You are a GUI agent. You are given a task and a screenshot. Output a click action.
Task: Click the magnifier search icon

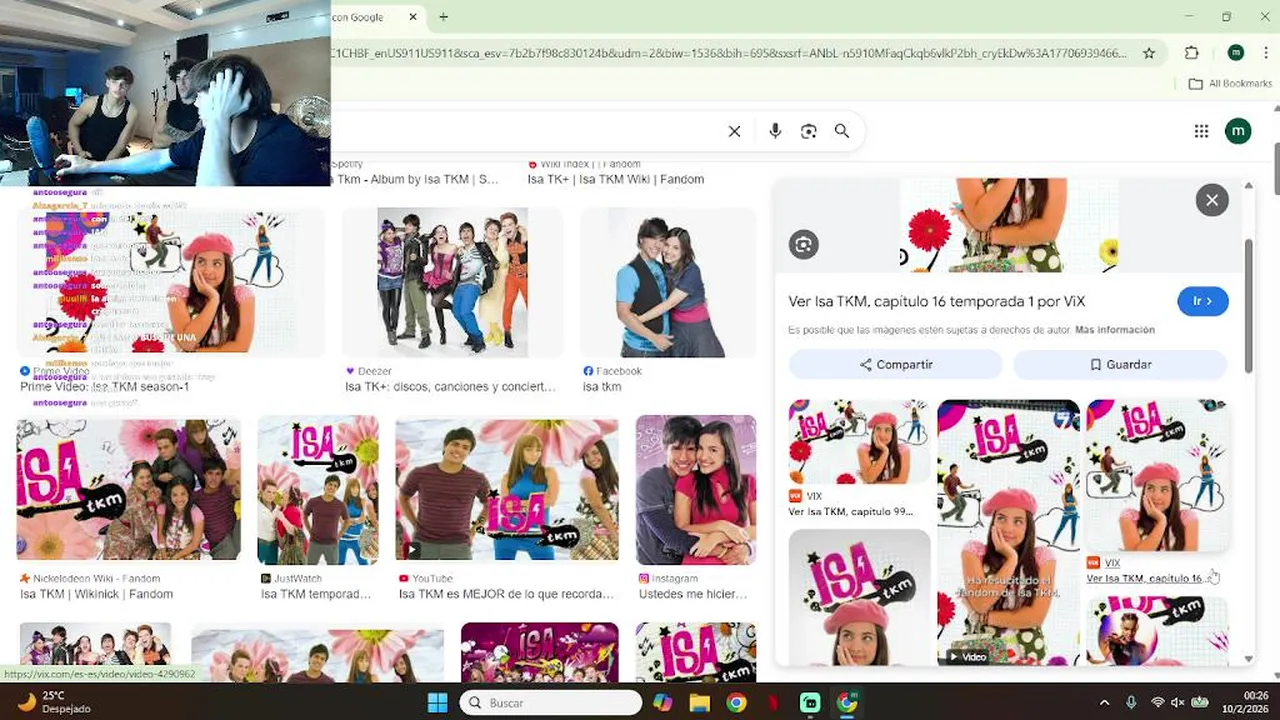click(842, 131)
